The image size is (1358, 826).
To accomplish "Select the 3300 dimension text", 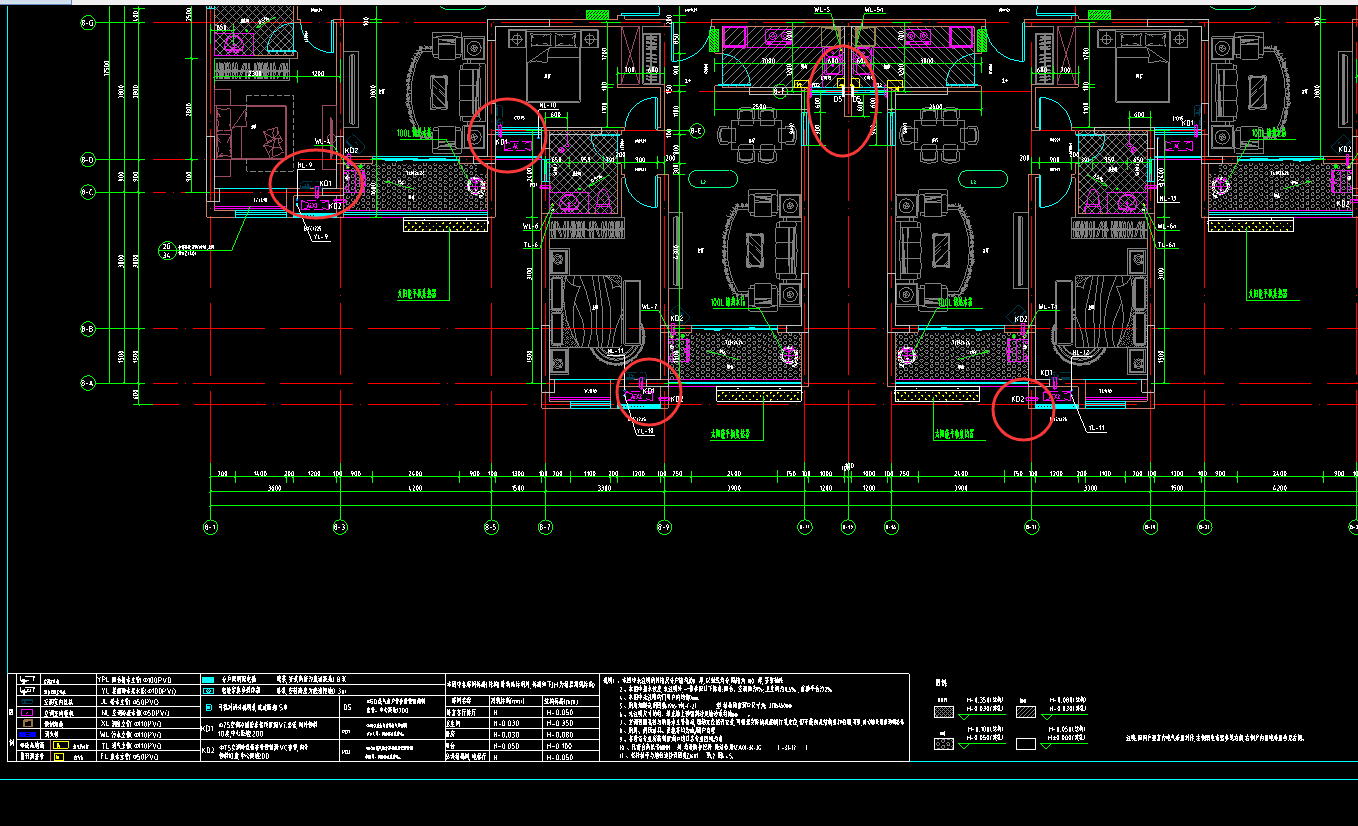I will pyautogui.click(x=603, y=489).
